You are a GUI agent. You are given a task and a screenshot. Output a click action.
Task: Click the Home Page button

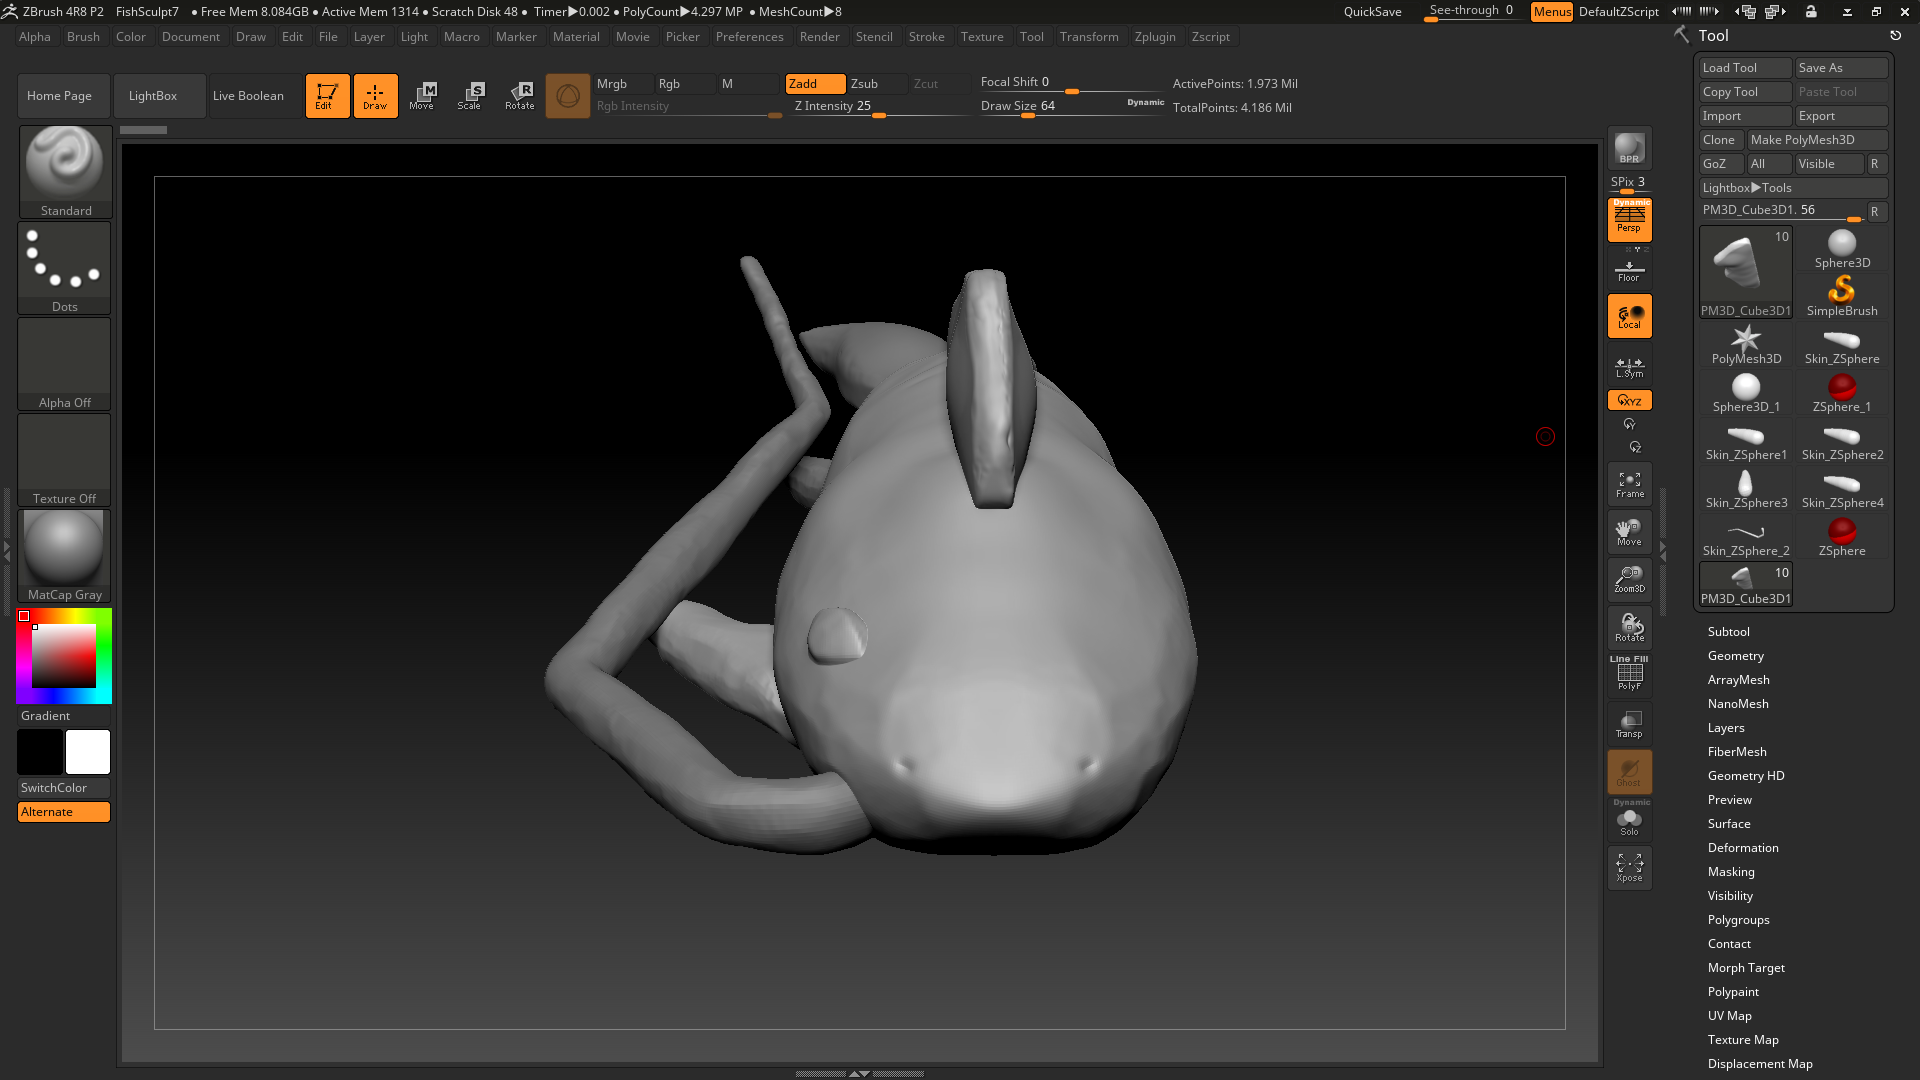click(64, 96)
